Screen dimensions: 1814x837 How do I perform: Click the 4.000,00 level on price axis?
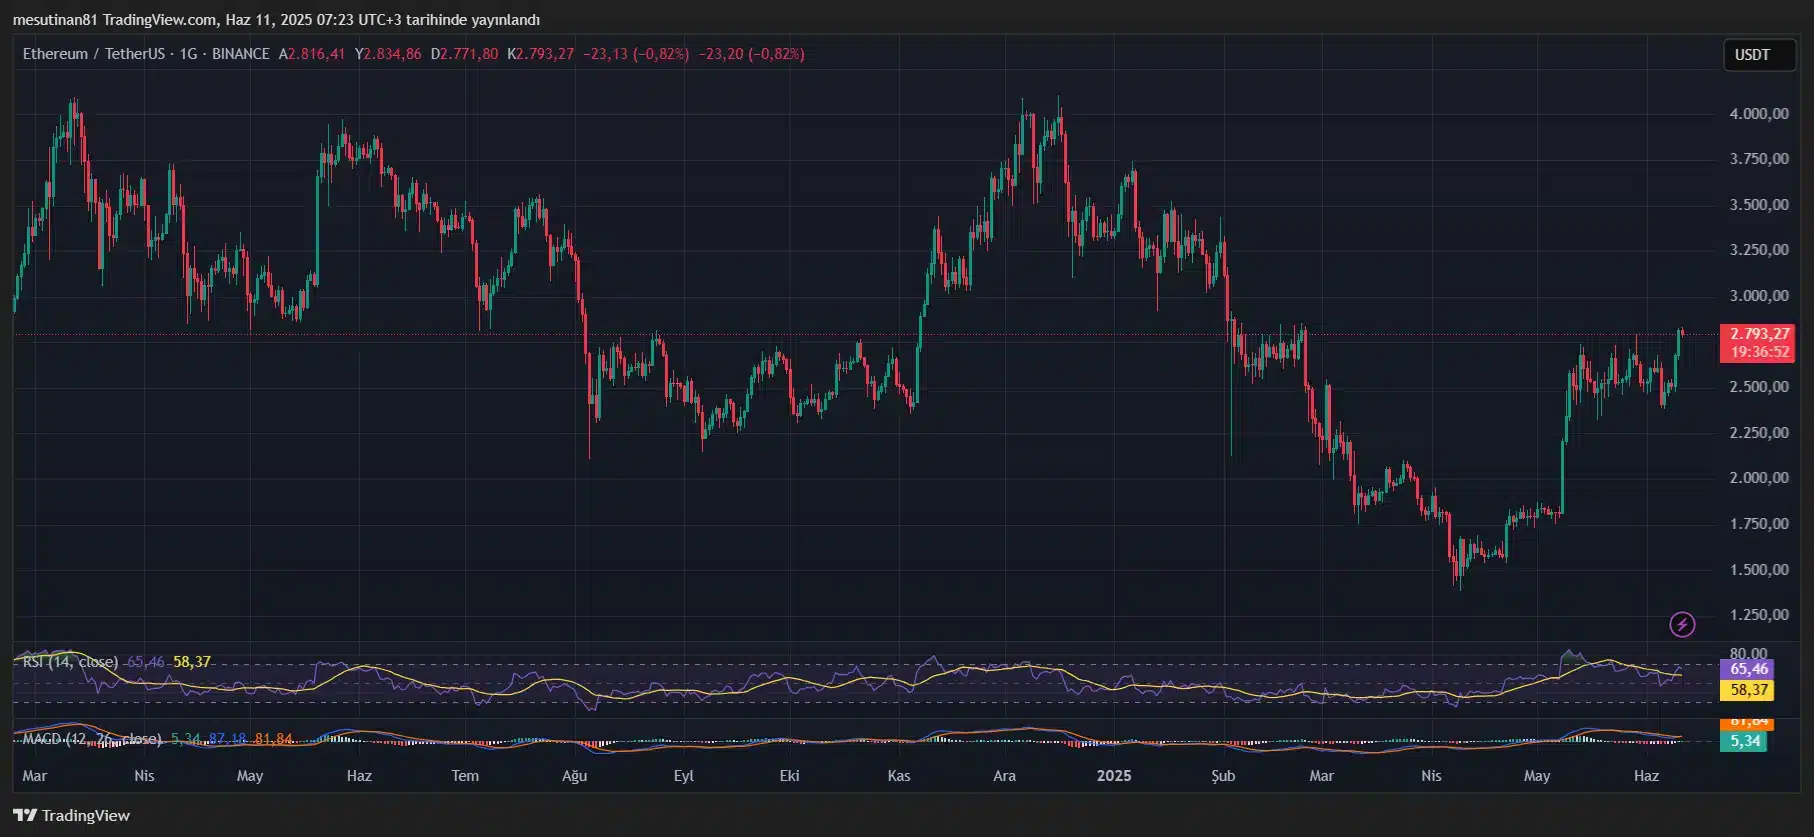coord(1759,114)
